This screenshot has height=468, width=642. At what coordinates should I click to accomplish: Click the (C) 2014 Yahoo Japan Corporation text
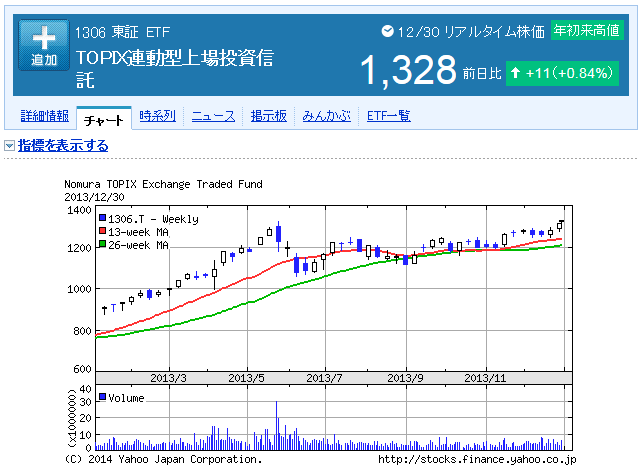[x=163, y=459]
